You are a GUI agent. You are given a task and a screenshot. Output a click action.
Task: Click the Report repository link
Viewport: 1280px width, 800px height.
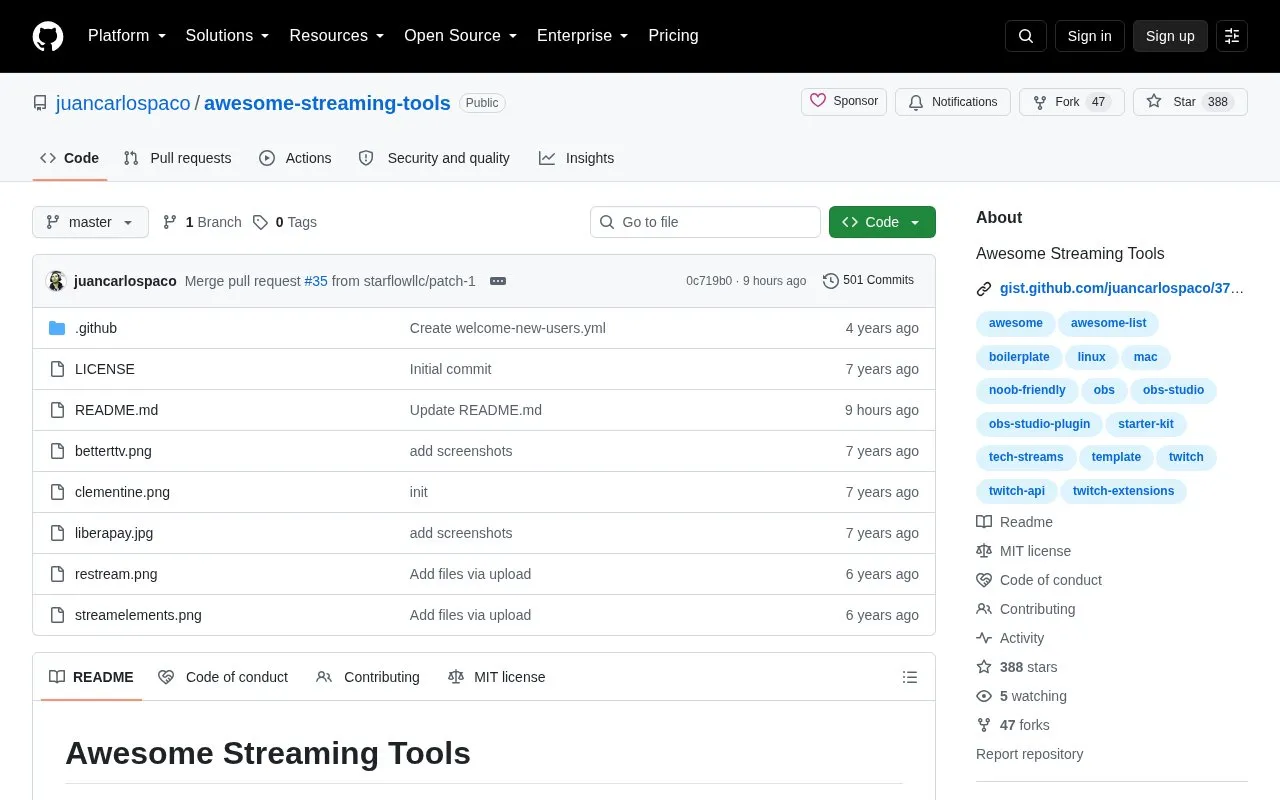coord(1029,754)
